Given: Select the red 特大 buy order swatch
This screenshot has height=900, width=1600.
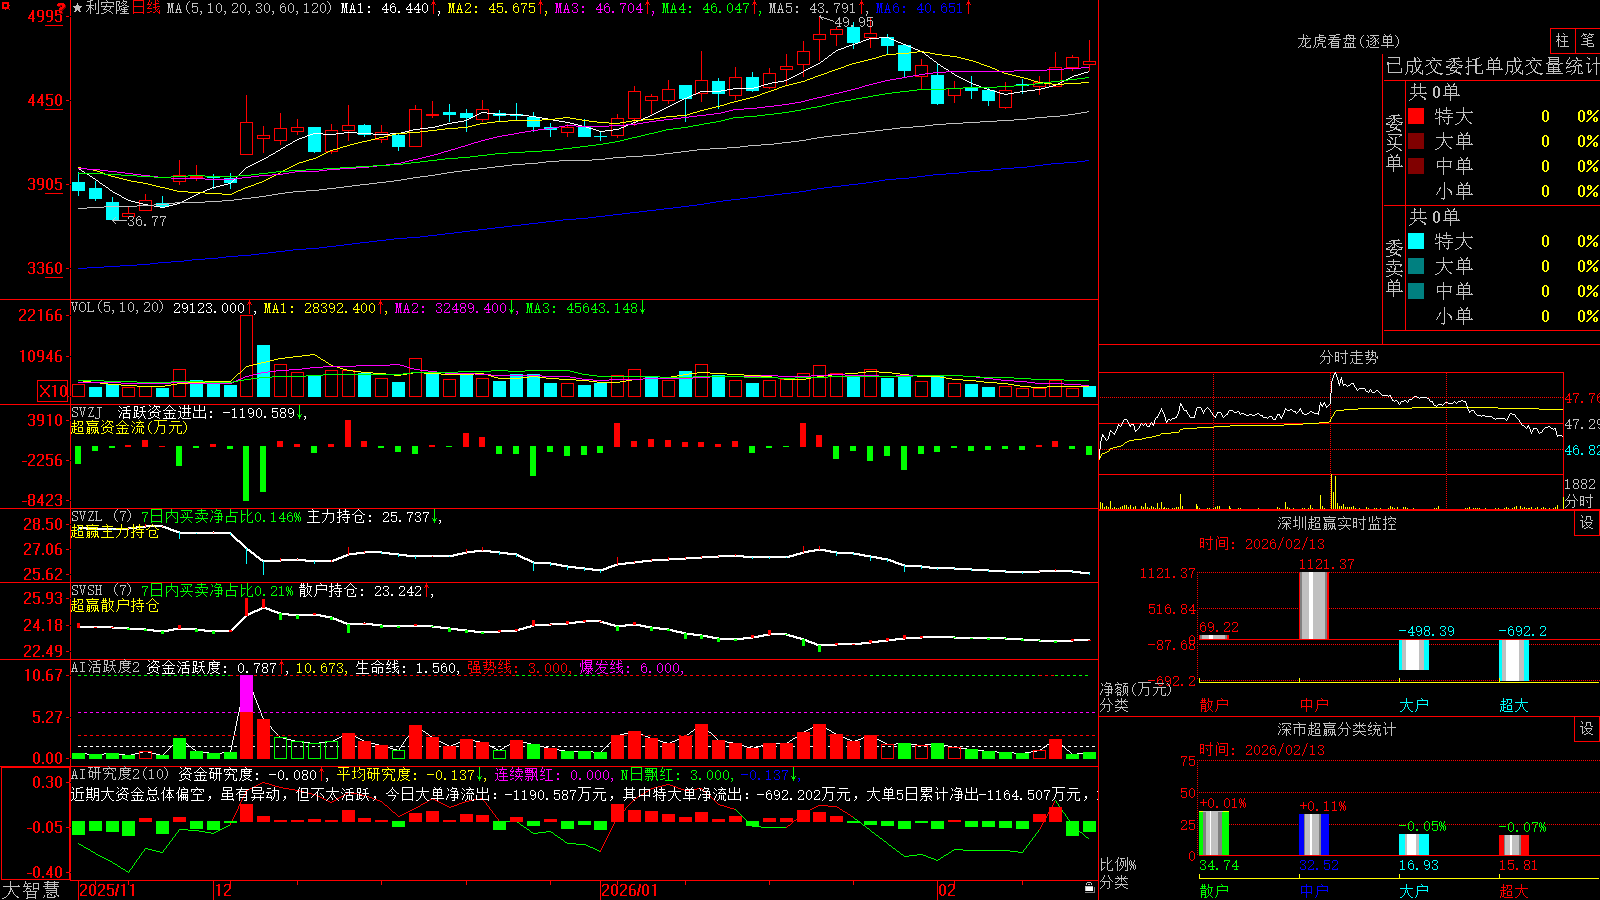Looking at the screenshot, I should 1416,116.
